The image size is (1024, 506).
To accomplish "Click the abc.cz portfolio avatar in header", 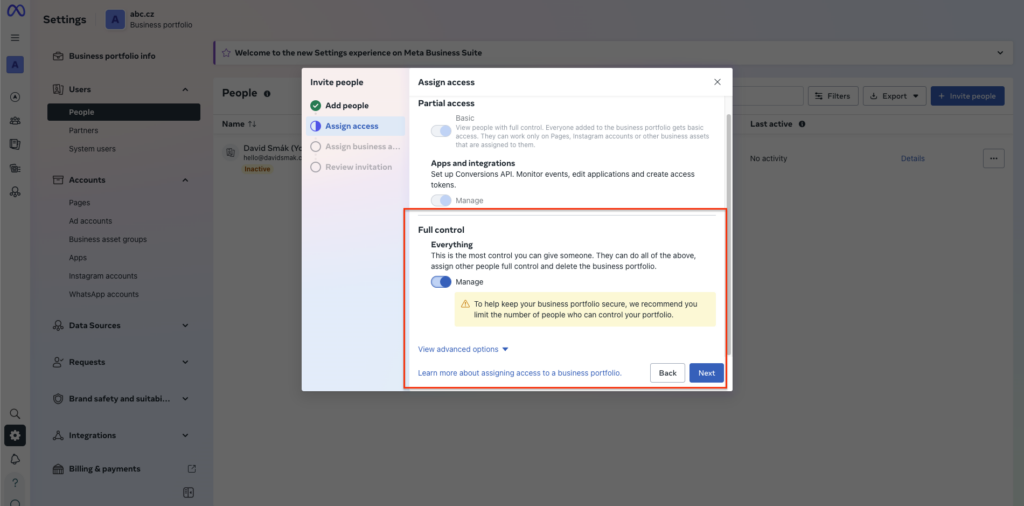I will (115, 20).
